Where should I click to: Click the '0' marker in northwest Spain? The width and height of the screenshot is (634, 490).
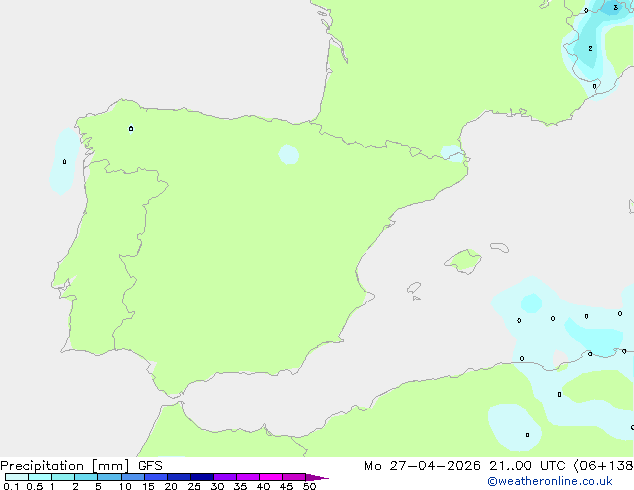(x=131, y=129)
